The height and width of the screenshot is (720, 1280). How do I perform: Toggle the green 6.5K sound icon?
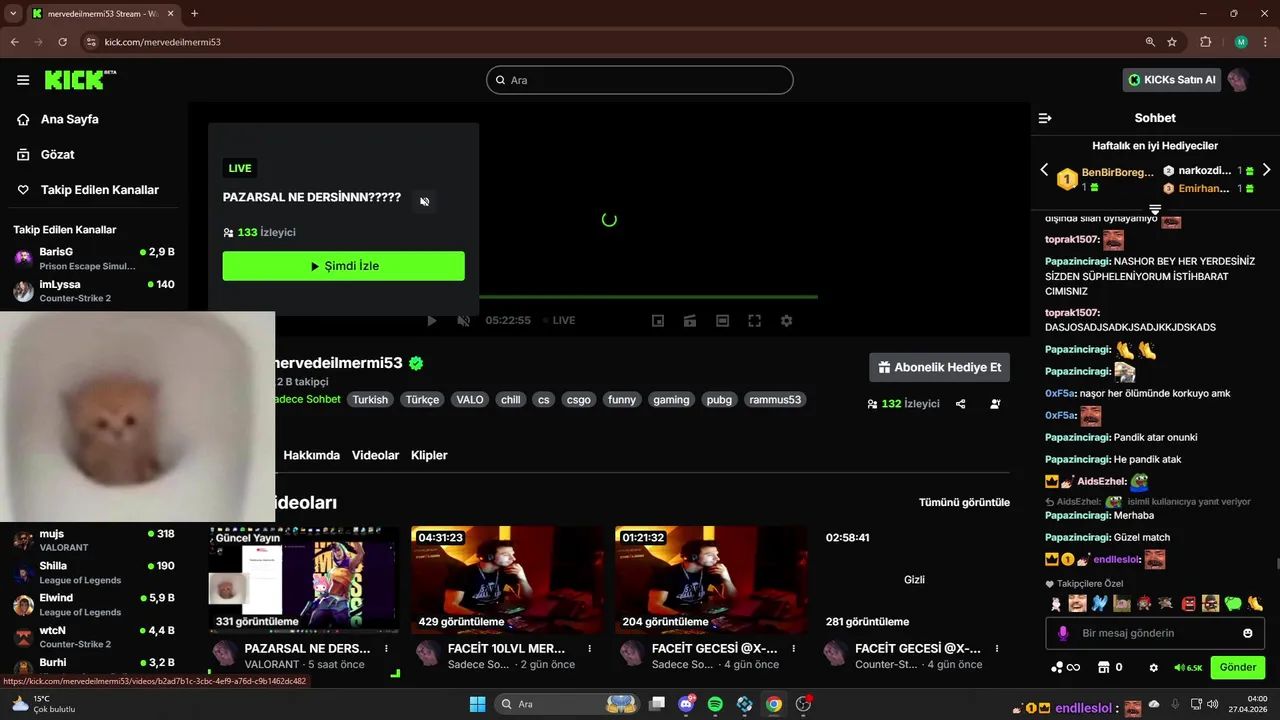coord(1188,667)
